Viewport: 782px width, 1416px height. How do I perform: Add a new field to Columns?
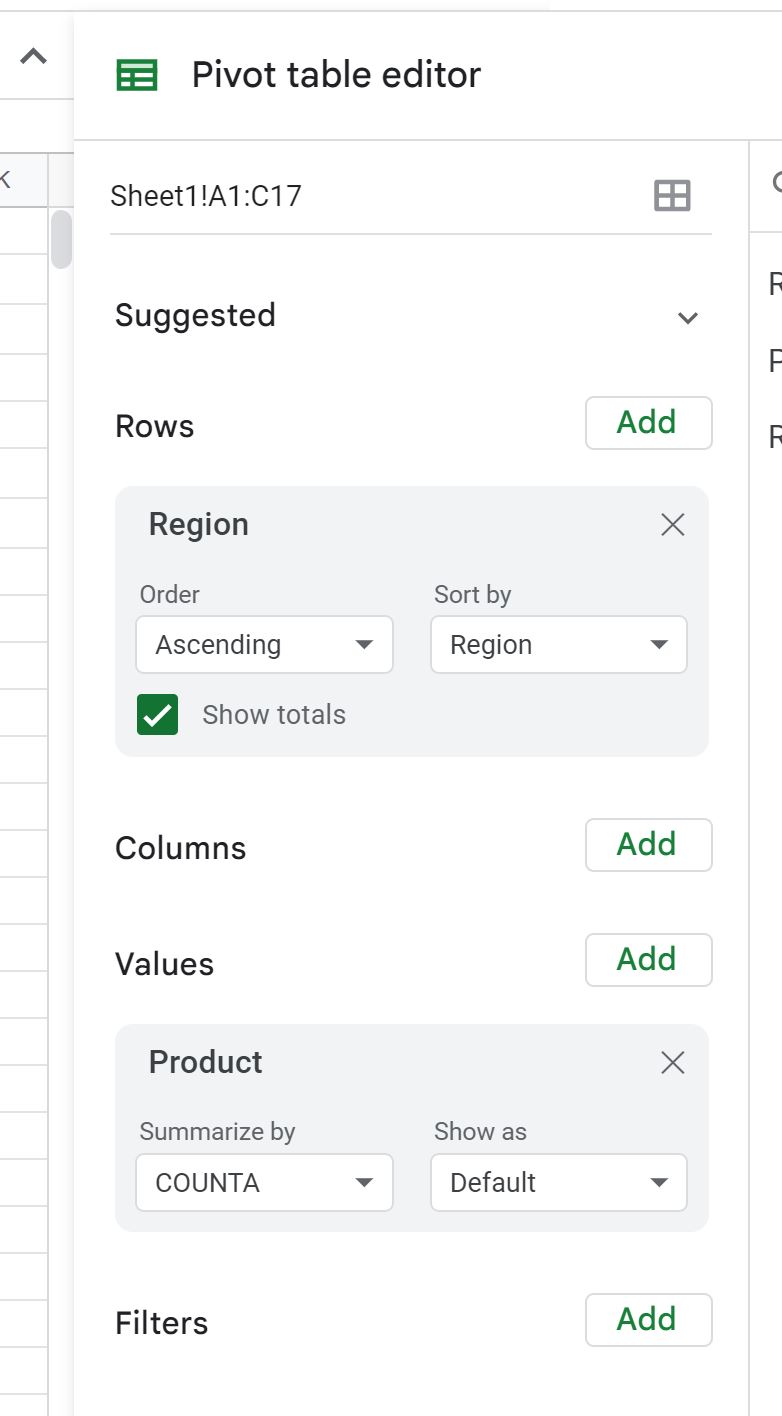click(648, 844)
